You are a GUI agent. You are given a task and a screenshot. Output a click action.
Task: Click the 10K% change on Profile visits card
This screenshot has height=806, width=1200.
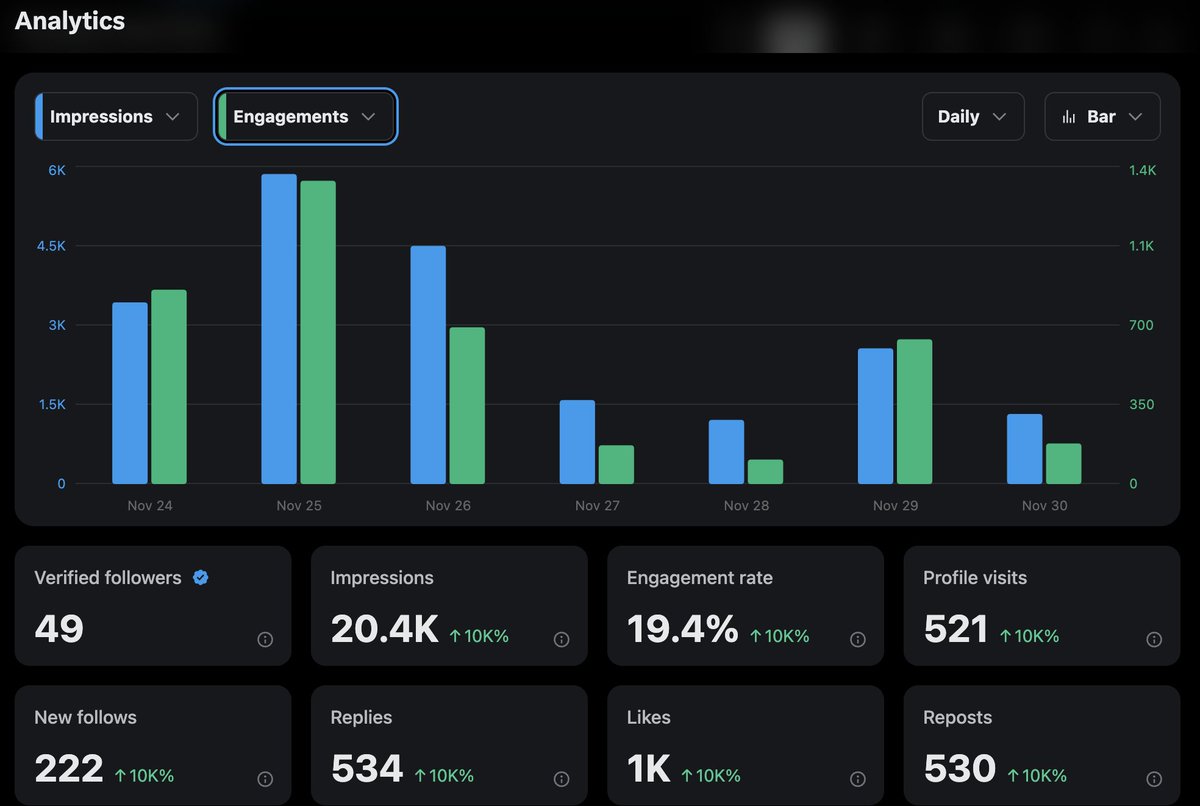[x=1029, y=636]
